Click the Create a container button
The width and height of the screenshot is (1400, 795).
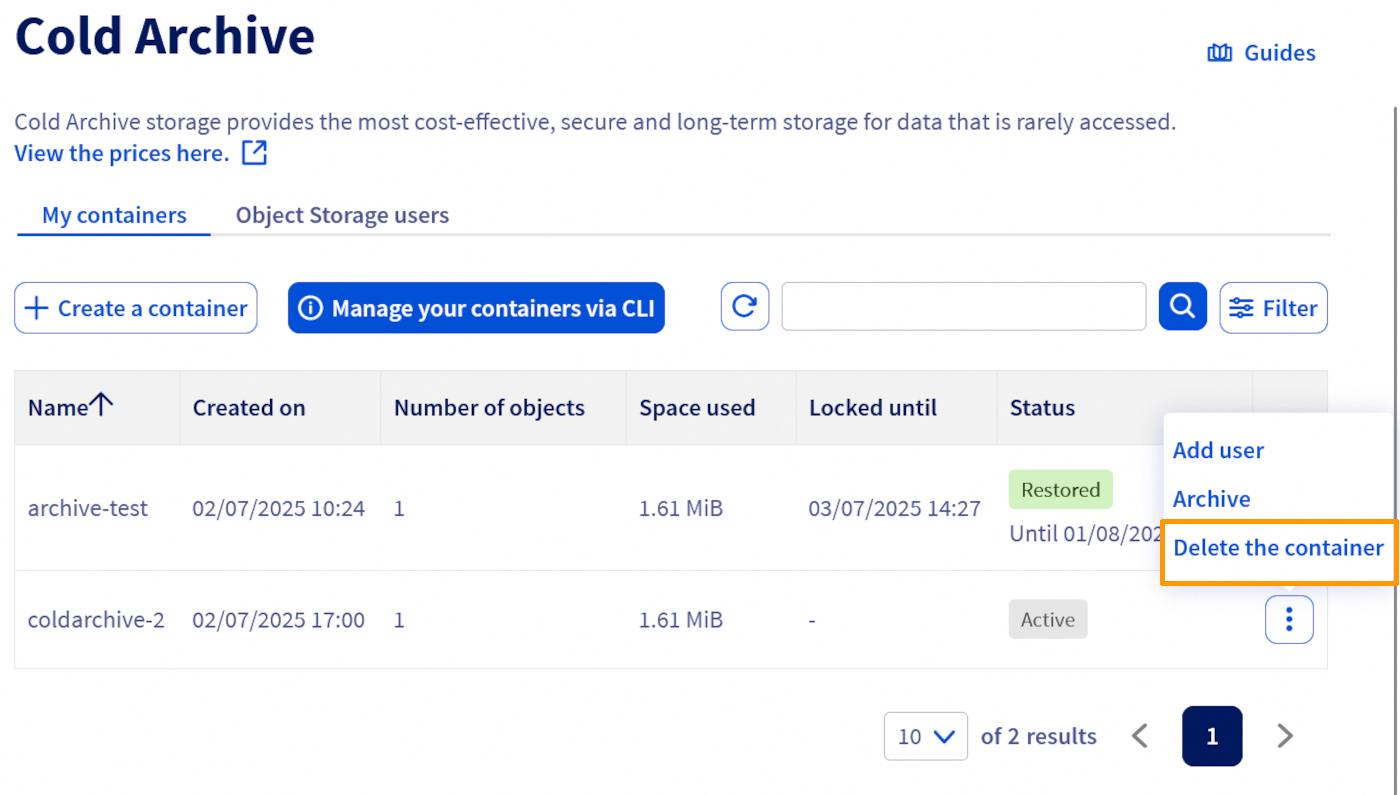pos(135,307)
